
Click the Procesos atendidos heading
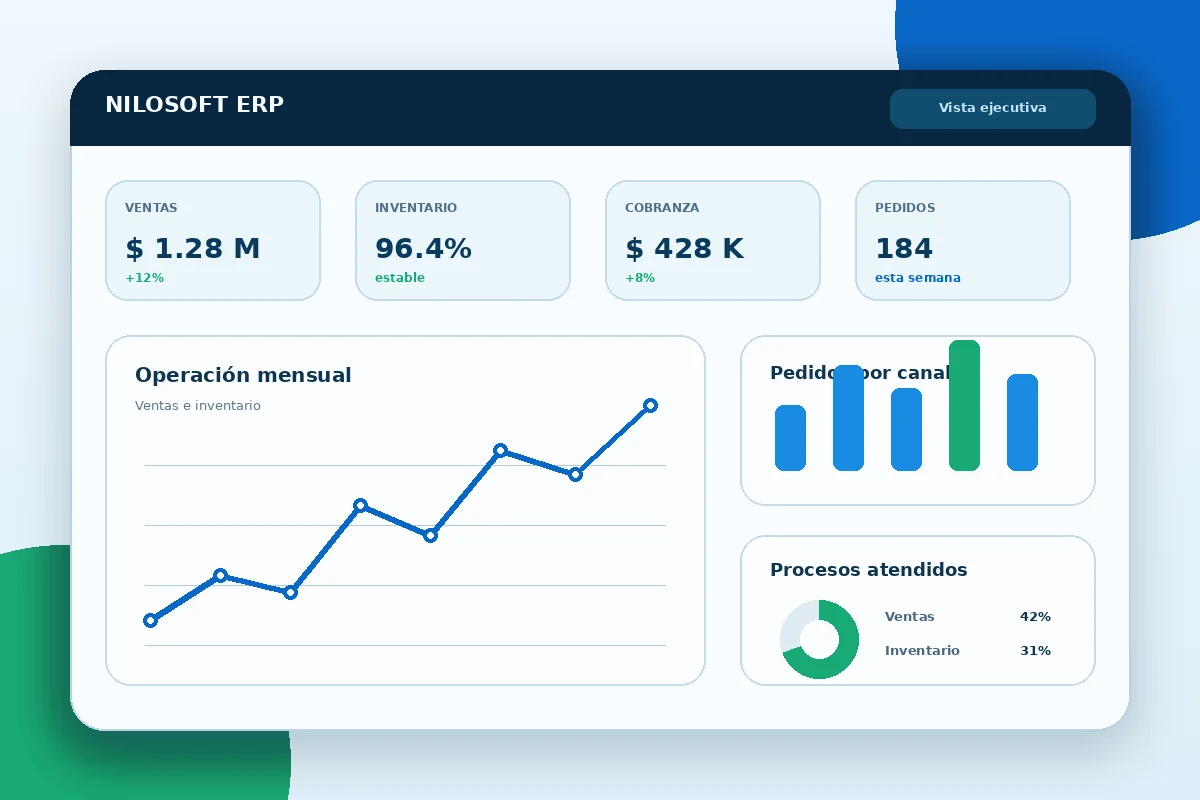869,570
